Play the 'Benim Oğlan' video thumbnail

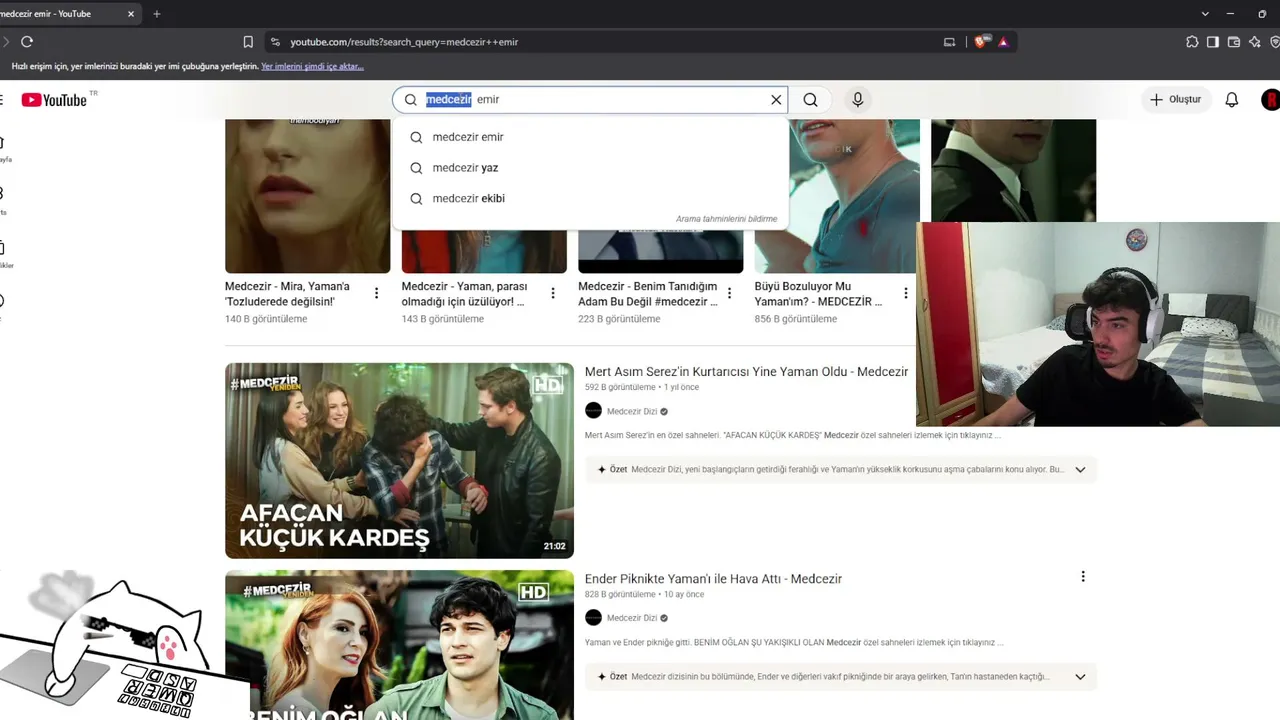399,645
